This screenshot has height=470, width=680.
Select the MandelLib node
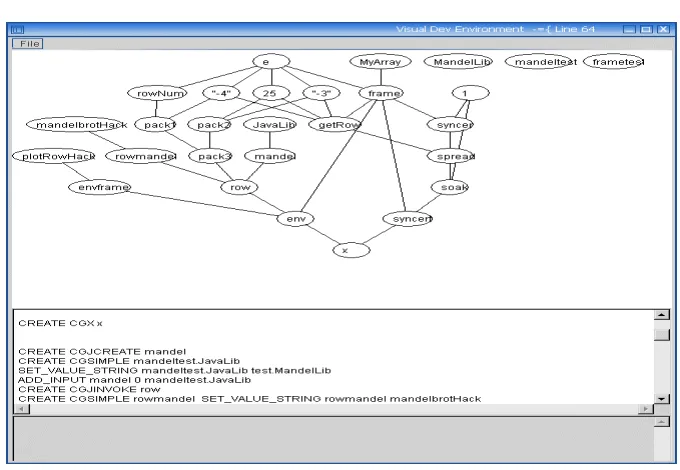(458, 62)
